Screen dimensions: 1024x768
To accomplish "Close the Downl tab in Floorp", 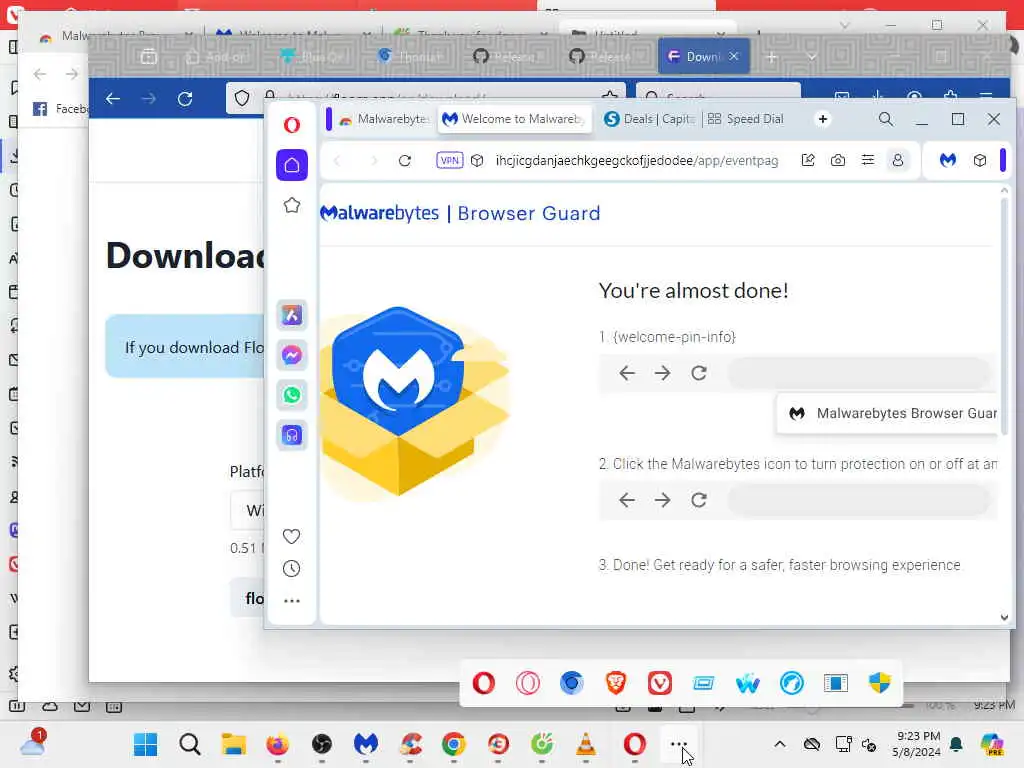I will coord(734,57).
